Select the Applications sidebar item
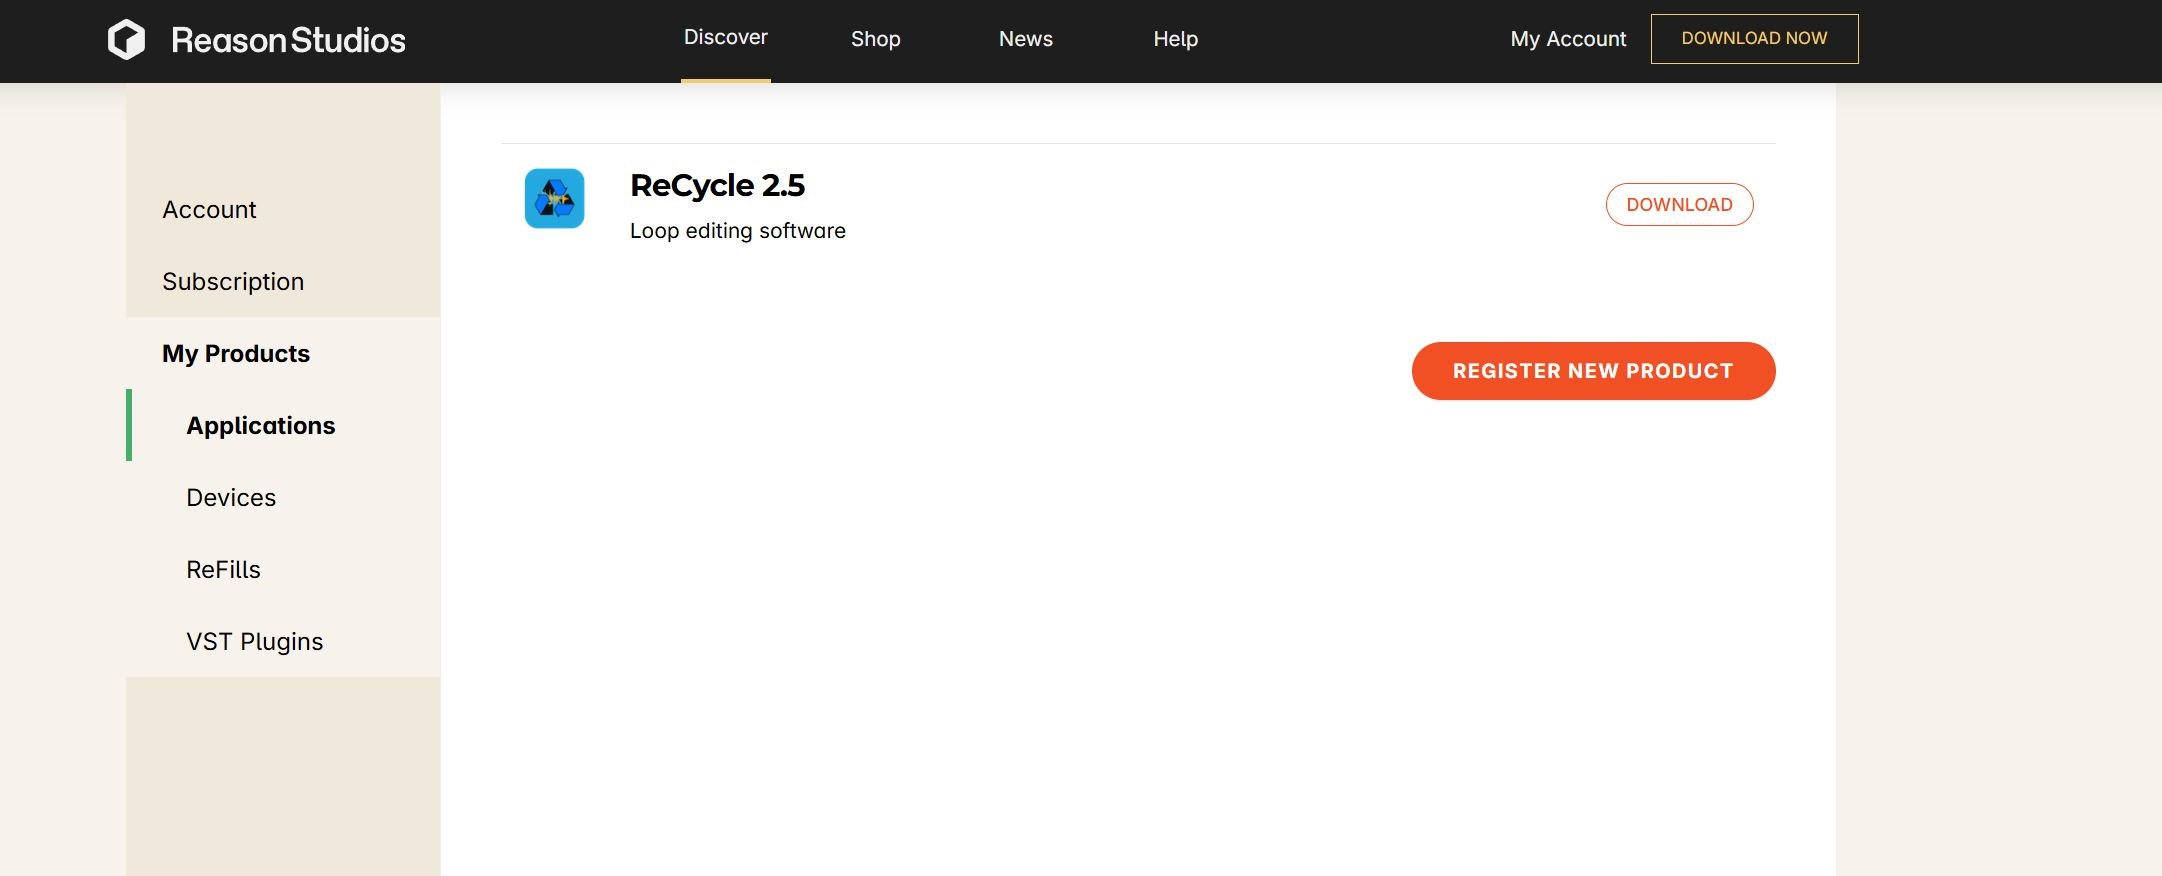Screen dimensions: 2162x876 (x=261, y=425)
